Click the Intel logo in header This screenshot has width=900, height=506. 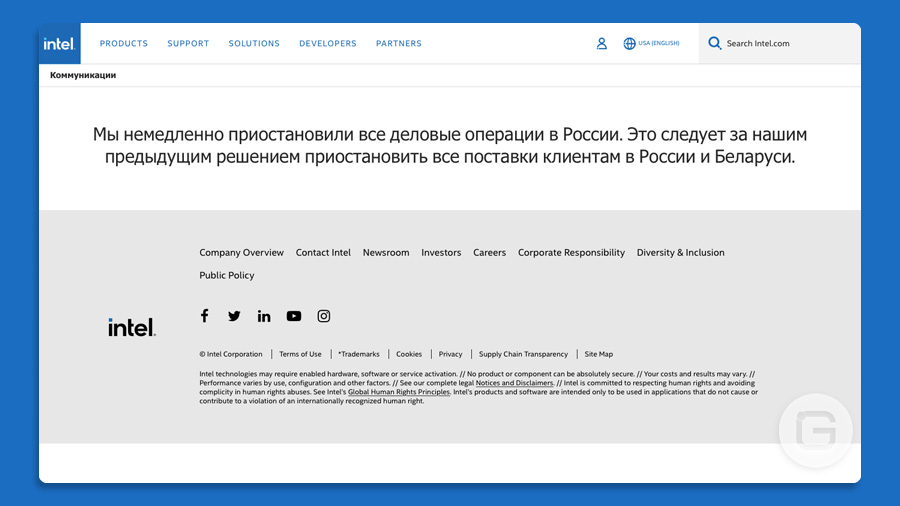(60, 44)
